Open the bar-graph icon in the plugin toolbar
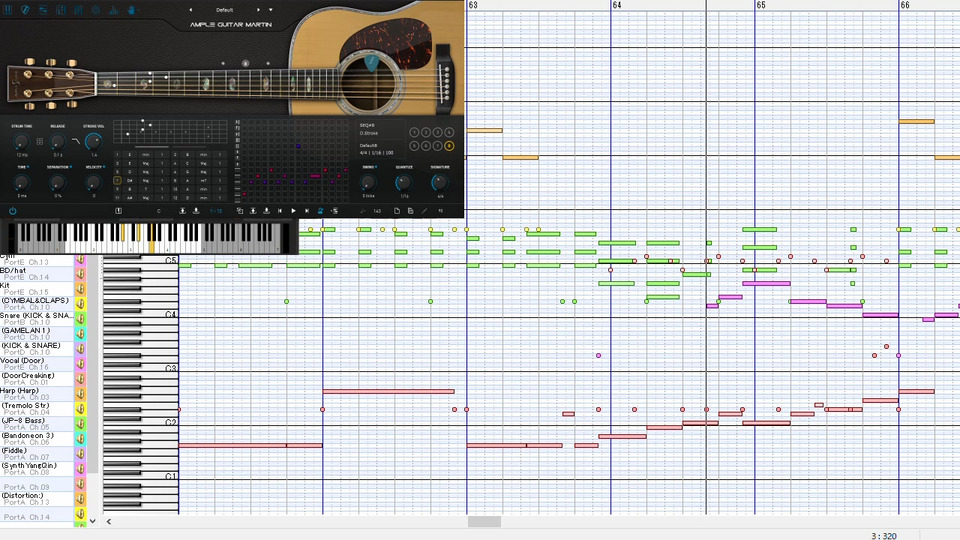The image size is (960, 540). [x=113, y=10]
